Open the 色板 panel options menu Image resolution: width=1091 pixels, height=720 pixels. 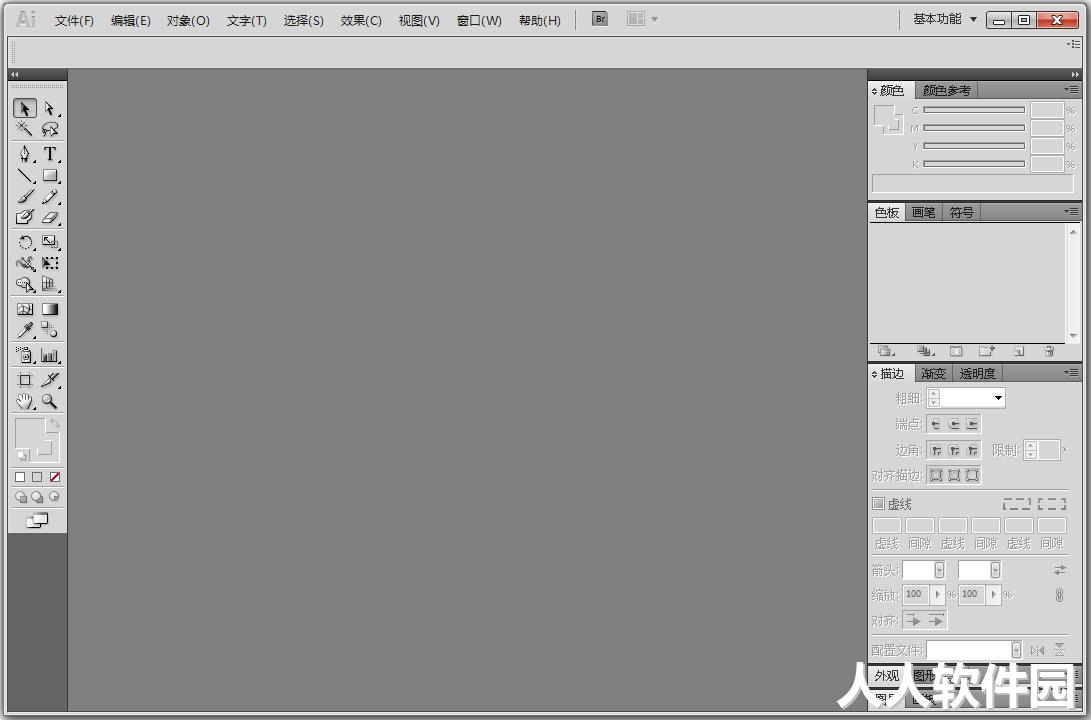[x=1072, y=211]
